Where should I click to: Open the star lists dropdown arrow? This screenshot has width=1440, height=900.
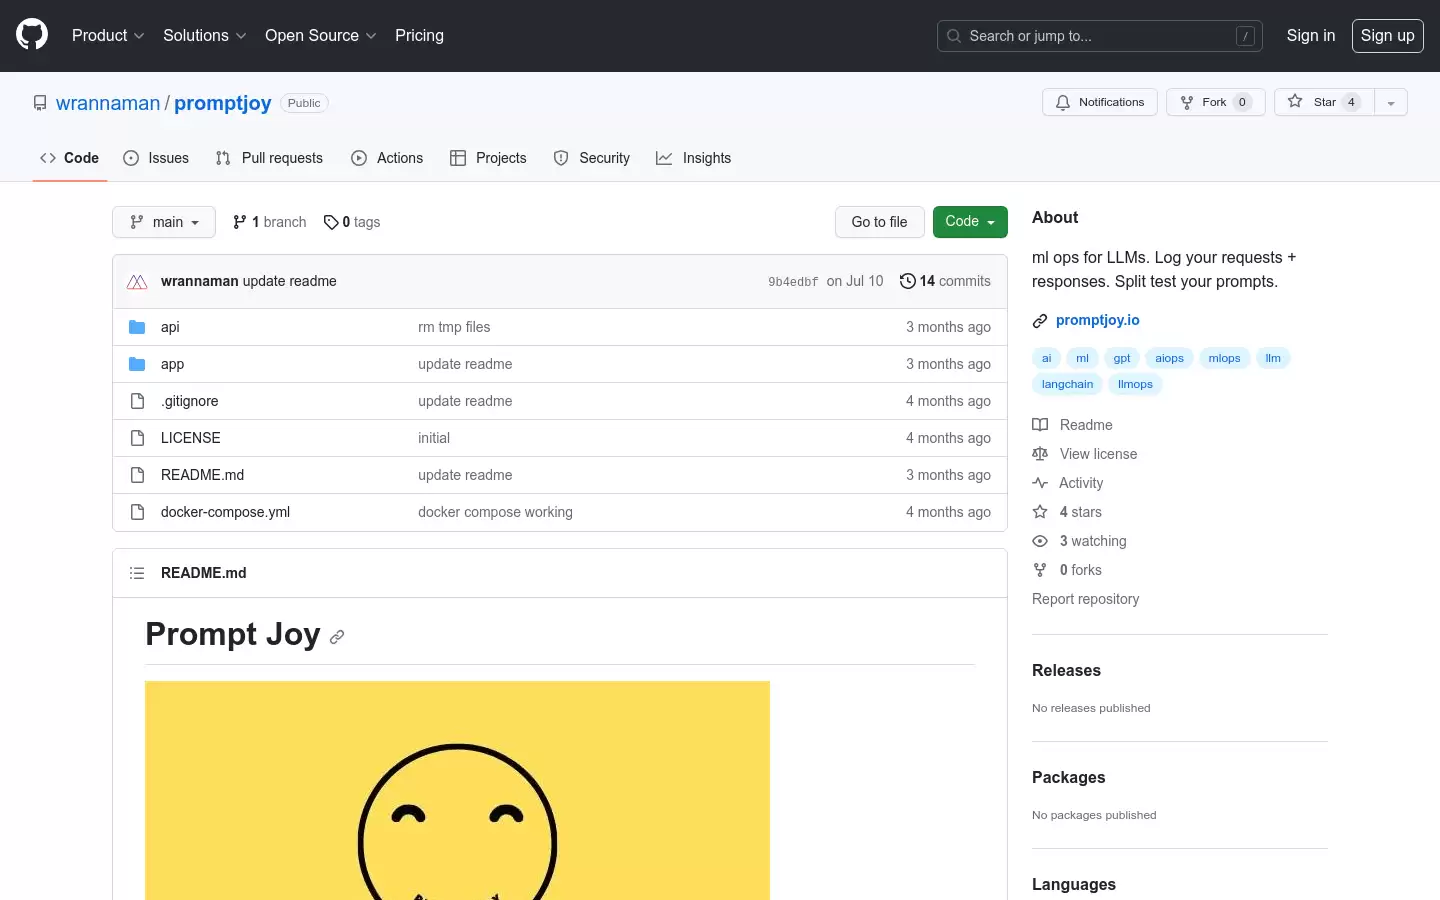1391,102
